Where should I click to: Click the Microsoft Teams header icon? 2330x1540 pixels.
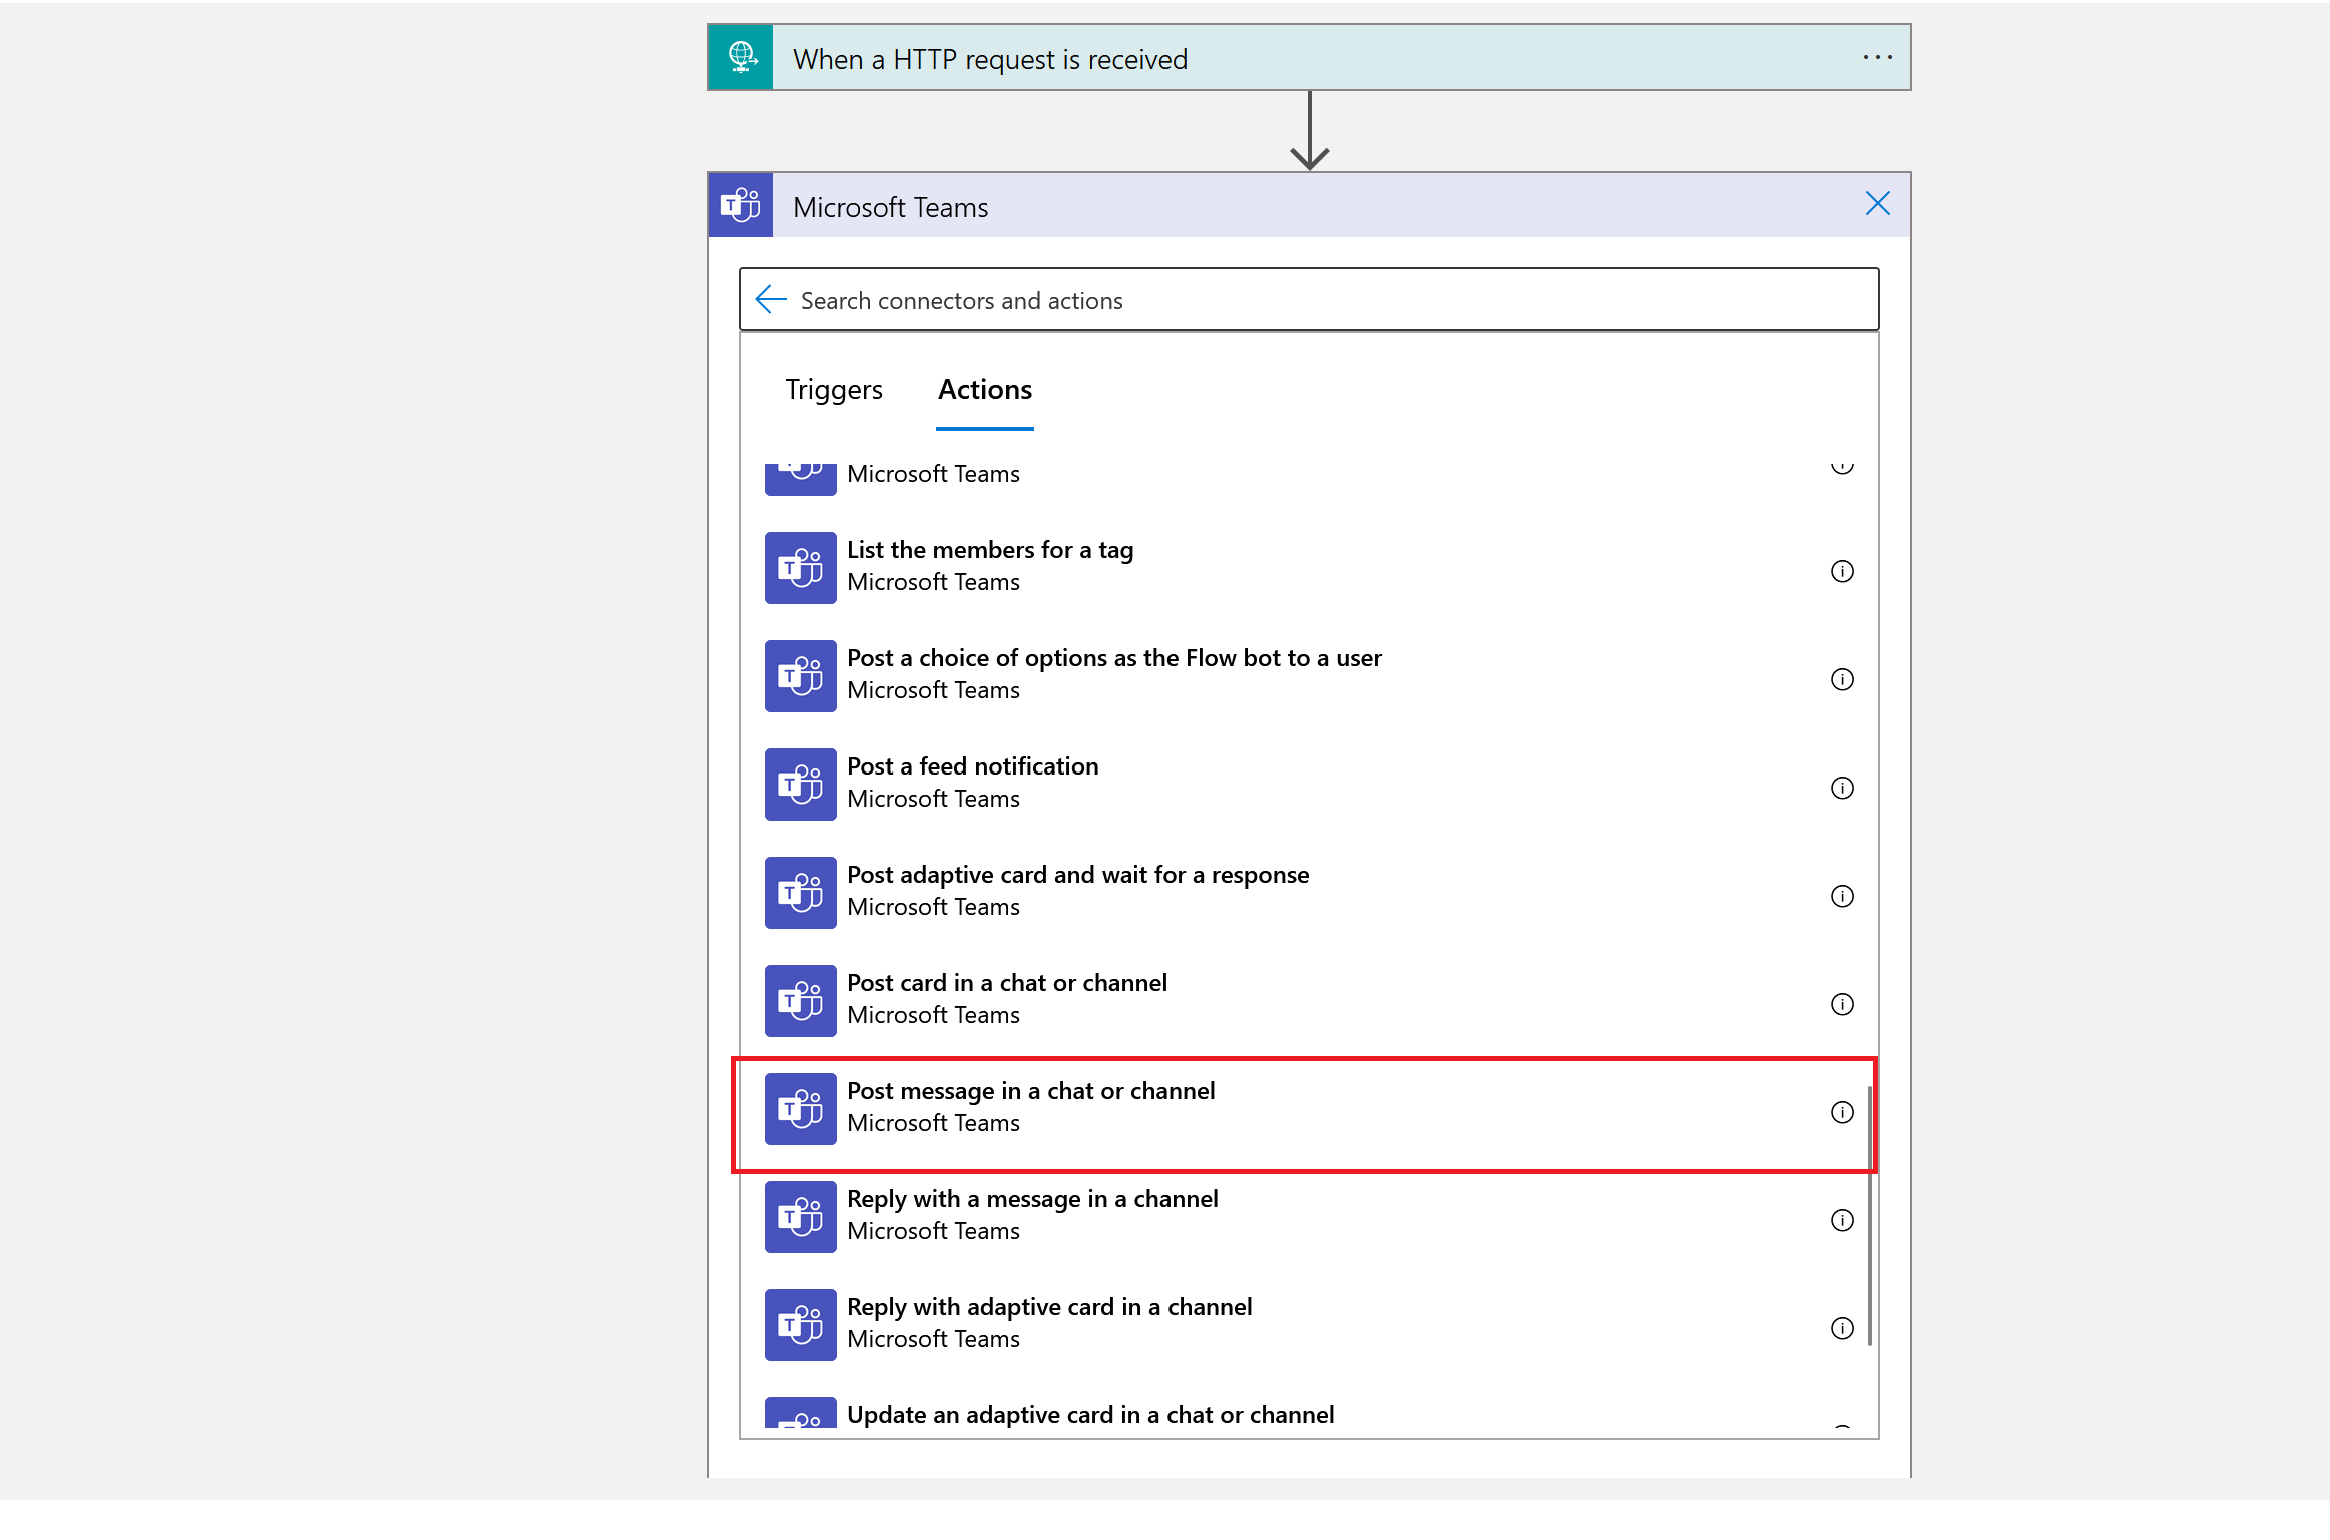coord(740,206)
